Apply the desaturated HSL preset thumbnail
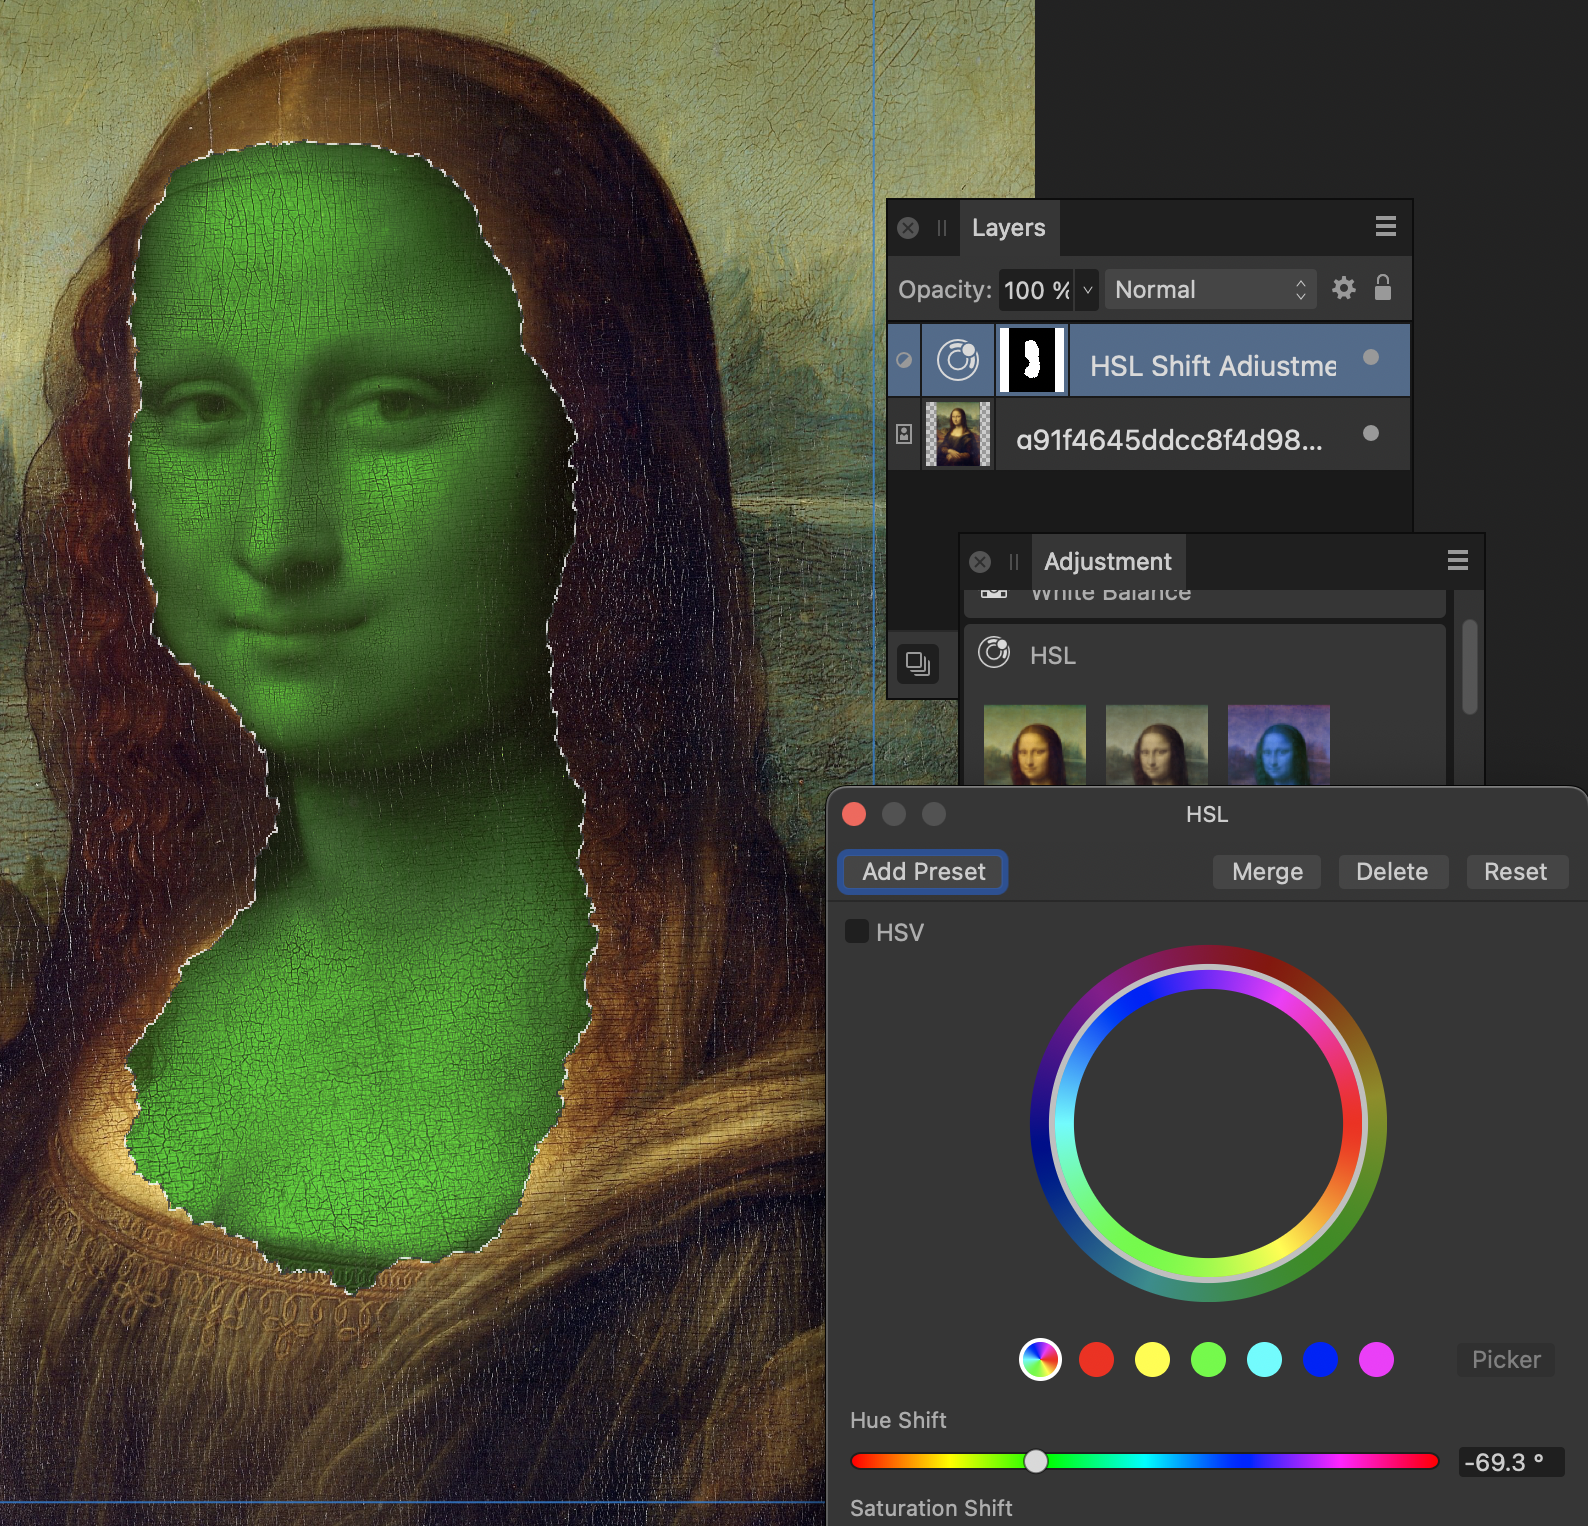Image resolution: width=1588 pixels, height=1526 pixels. point(1157,745)
